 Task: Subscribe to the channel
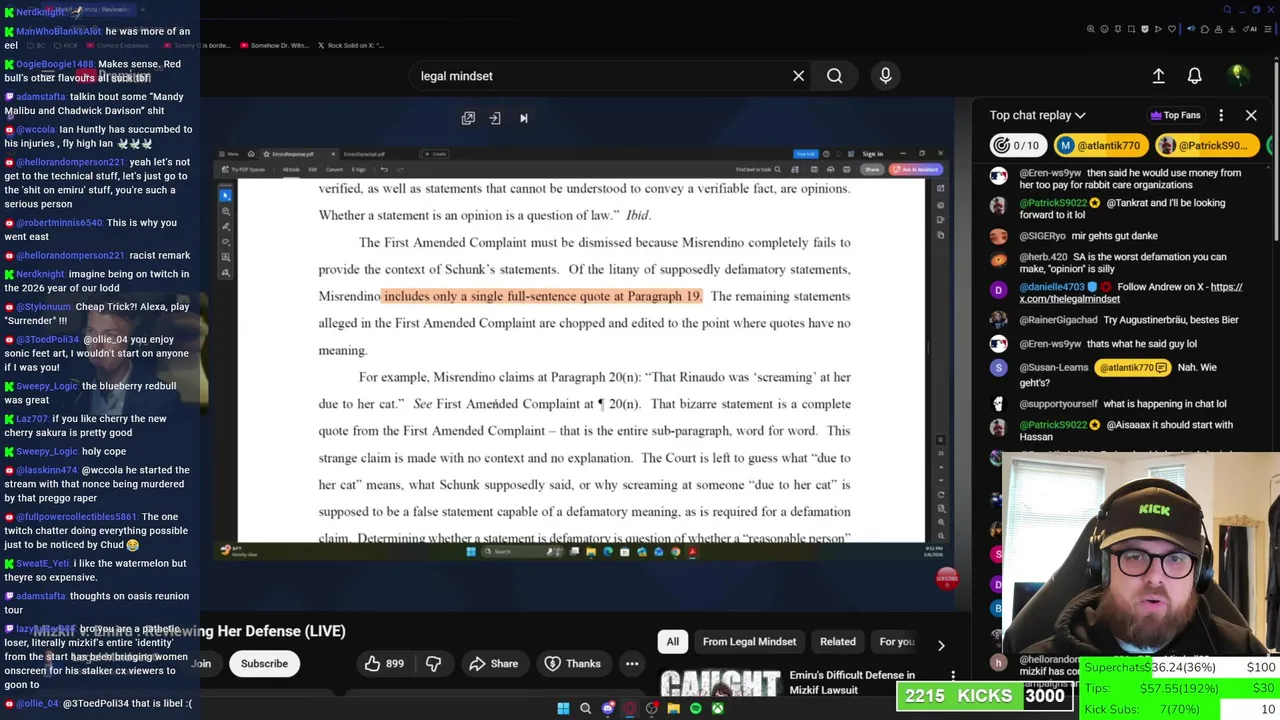pos(264,663)
